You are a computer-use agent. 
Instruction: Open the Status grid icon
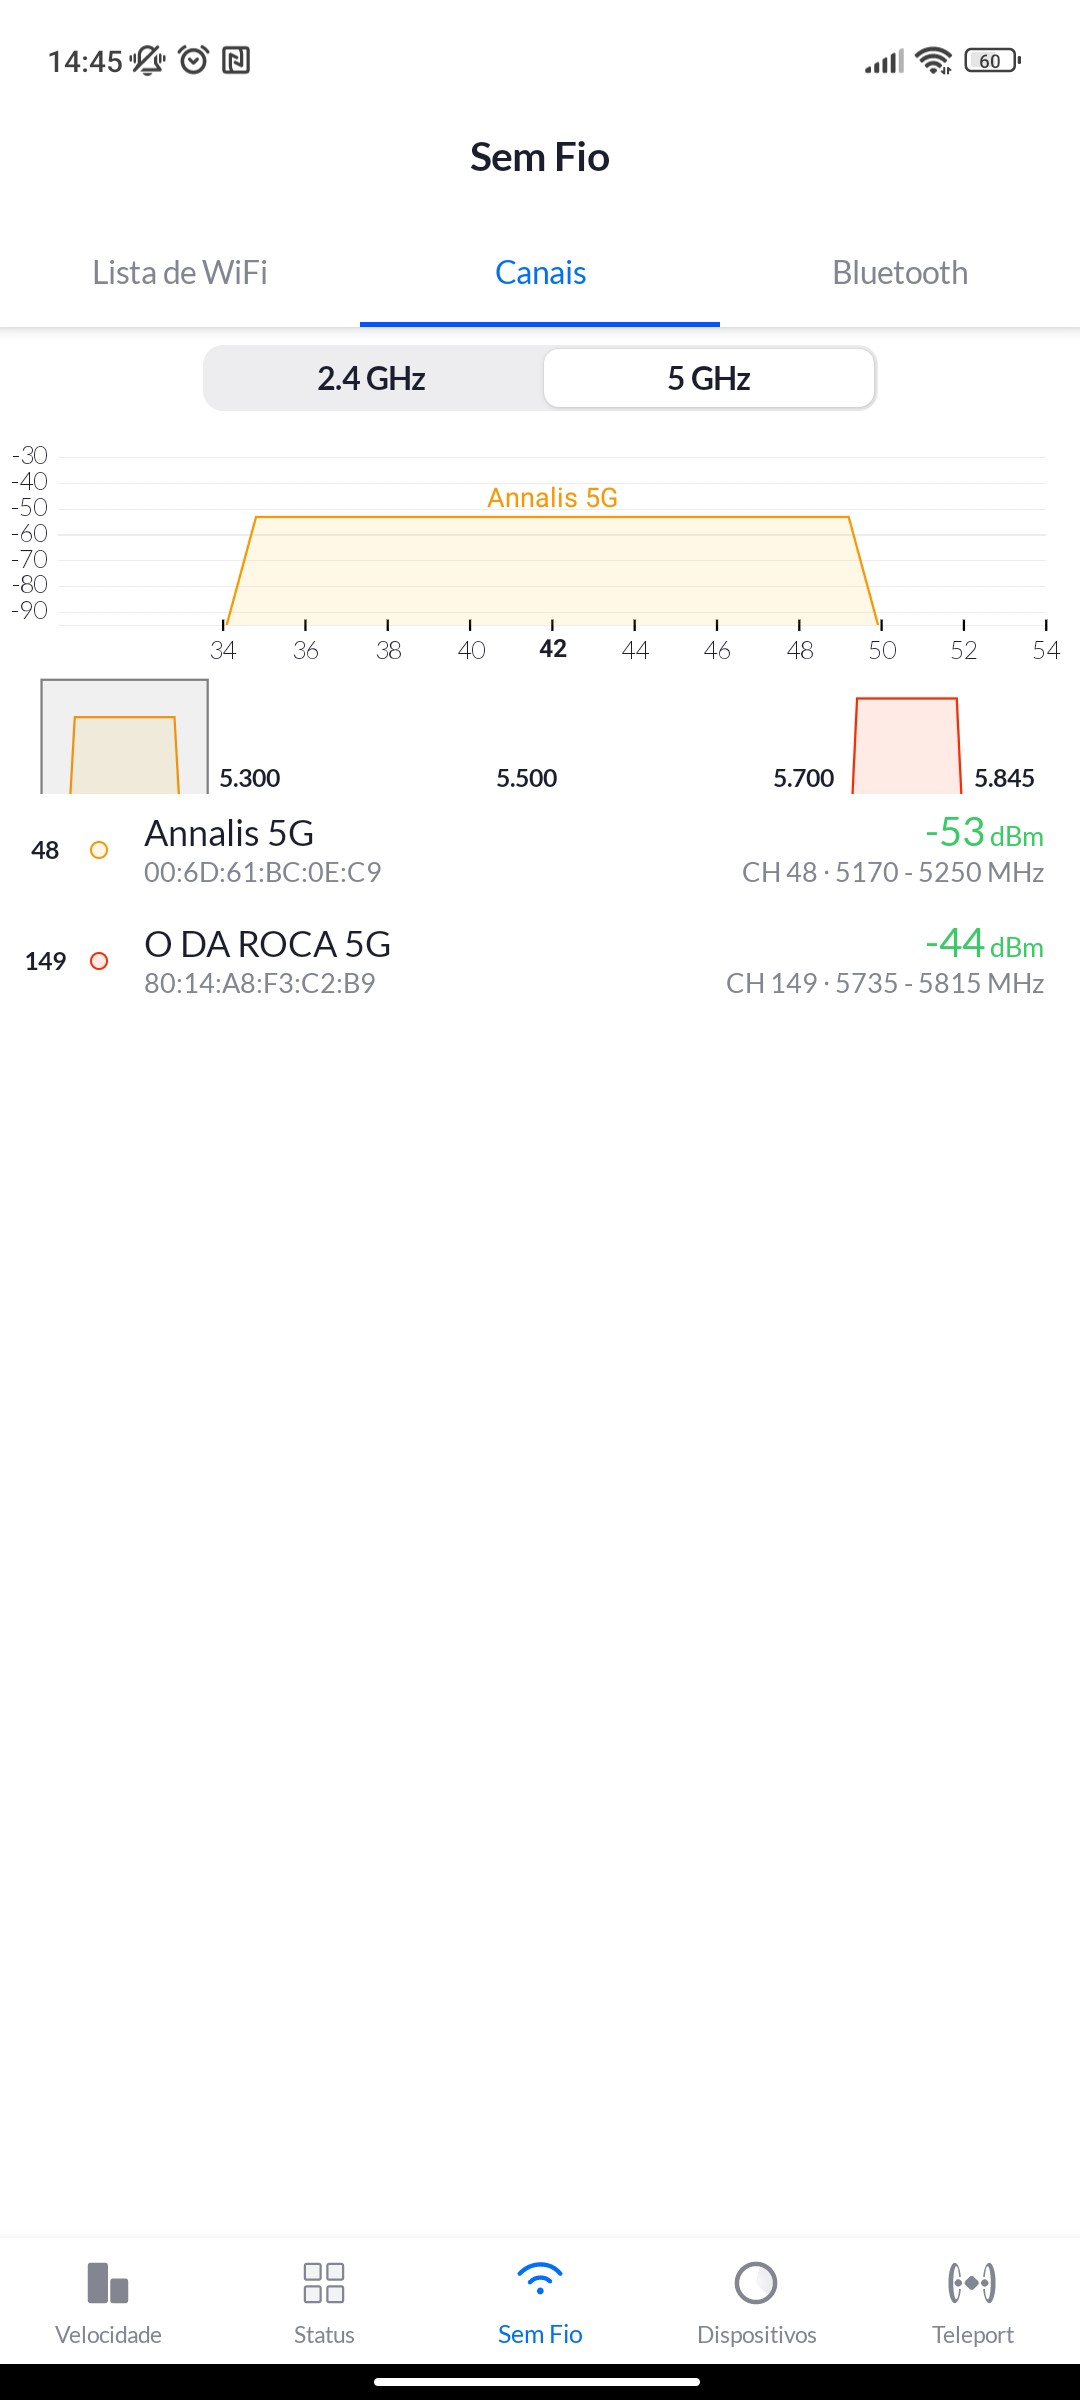324,2282
